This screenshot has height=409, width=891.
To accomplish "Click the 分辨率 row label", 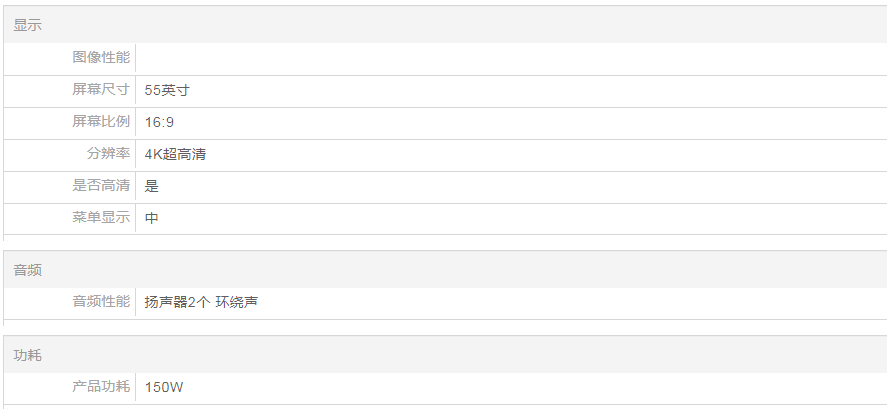I will click(108, 154).
